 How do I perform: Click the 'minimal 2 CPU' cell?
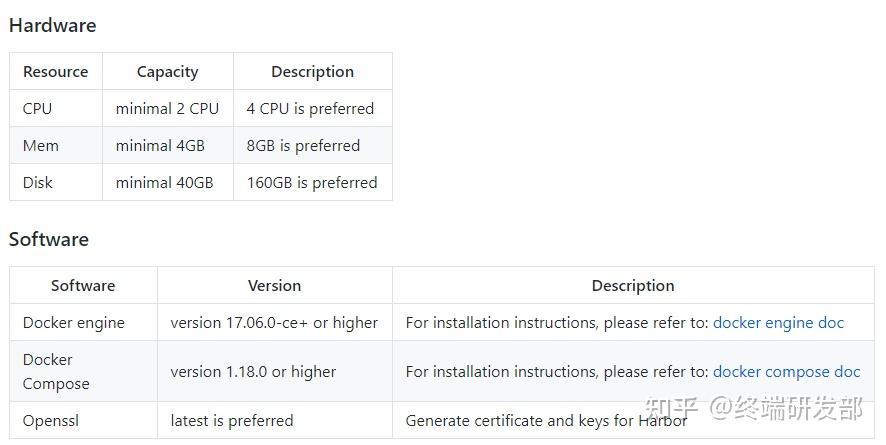click(167, 109)
